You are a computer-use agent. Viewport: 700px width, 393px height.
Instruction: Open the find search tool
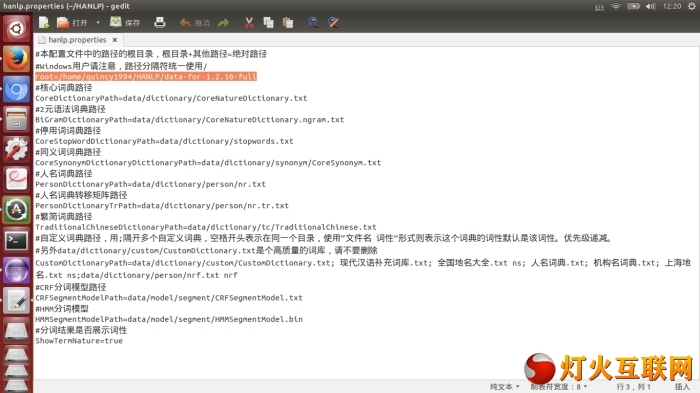(313, 22)
